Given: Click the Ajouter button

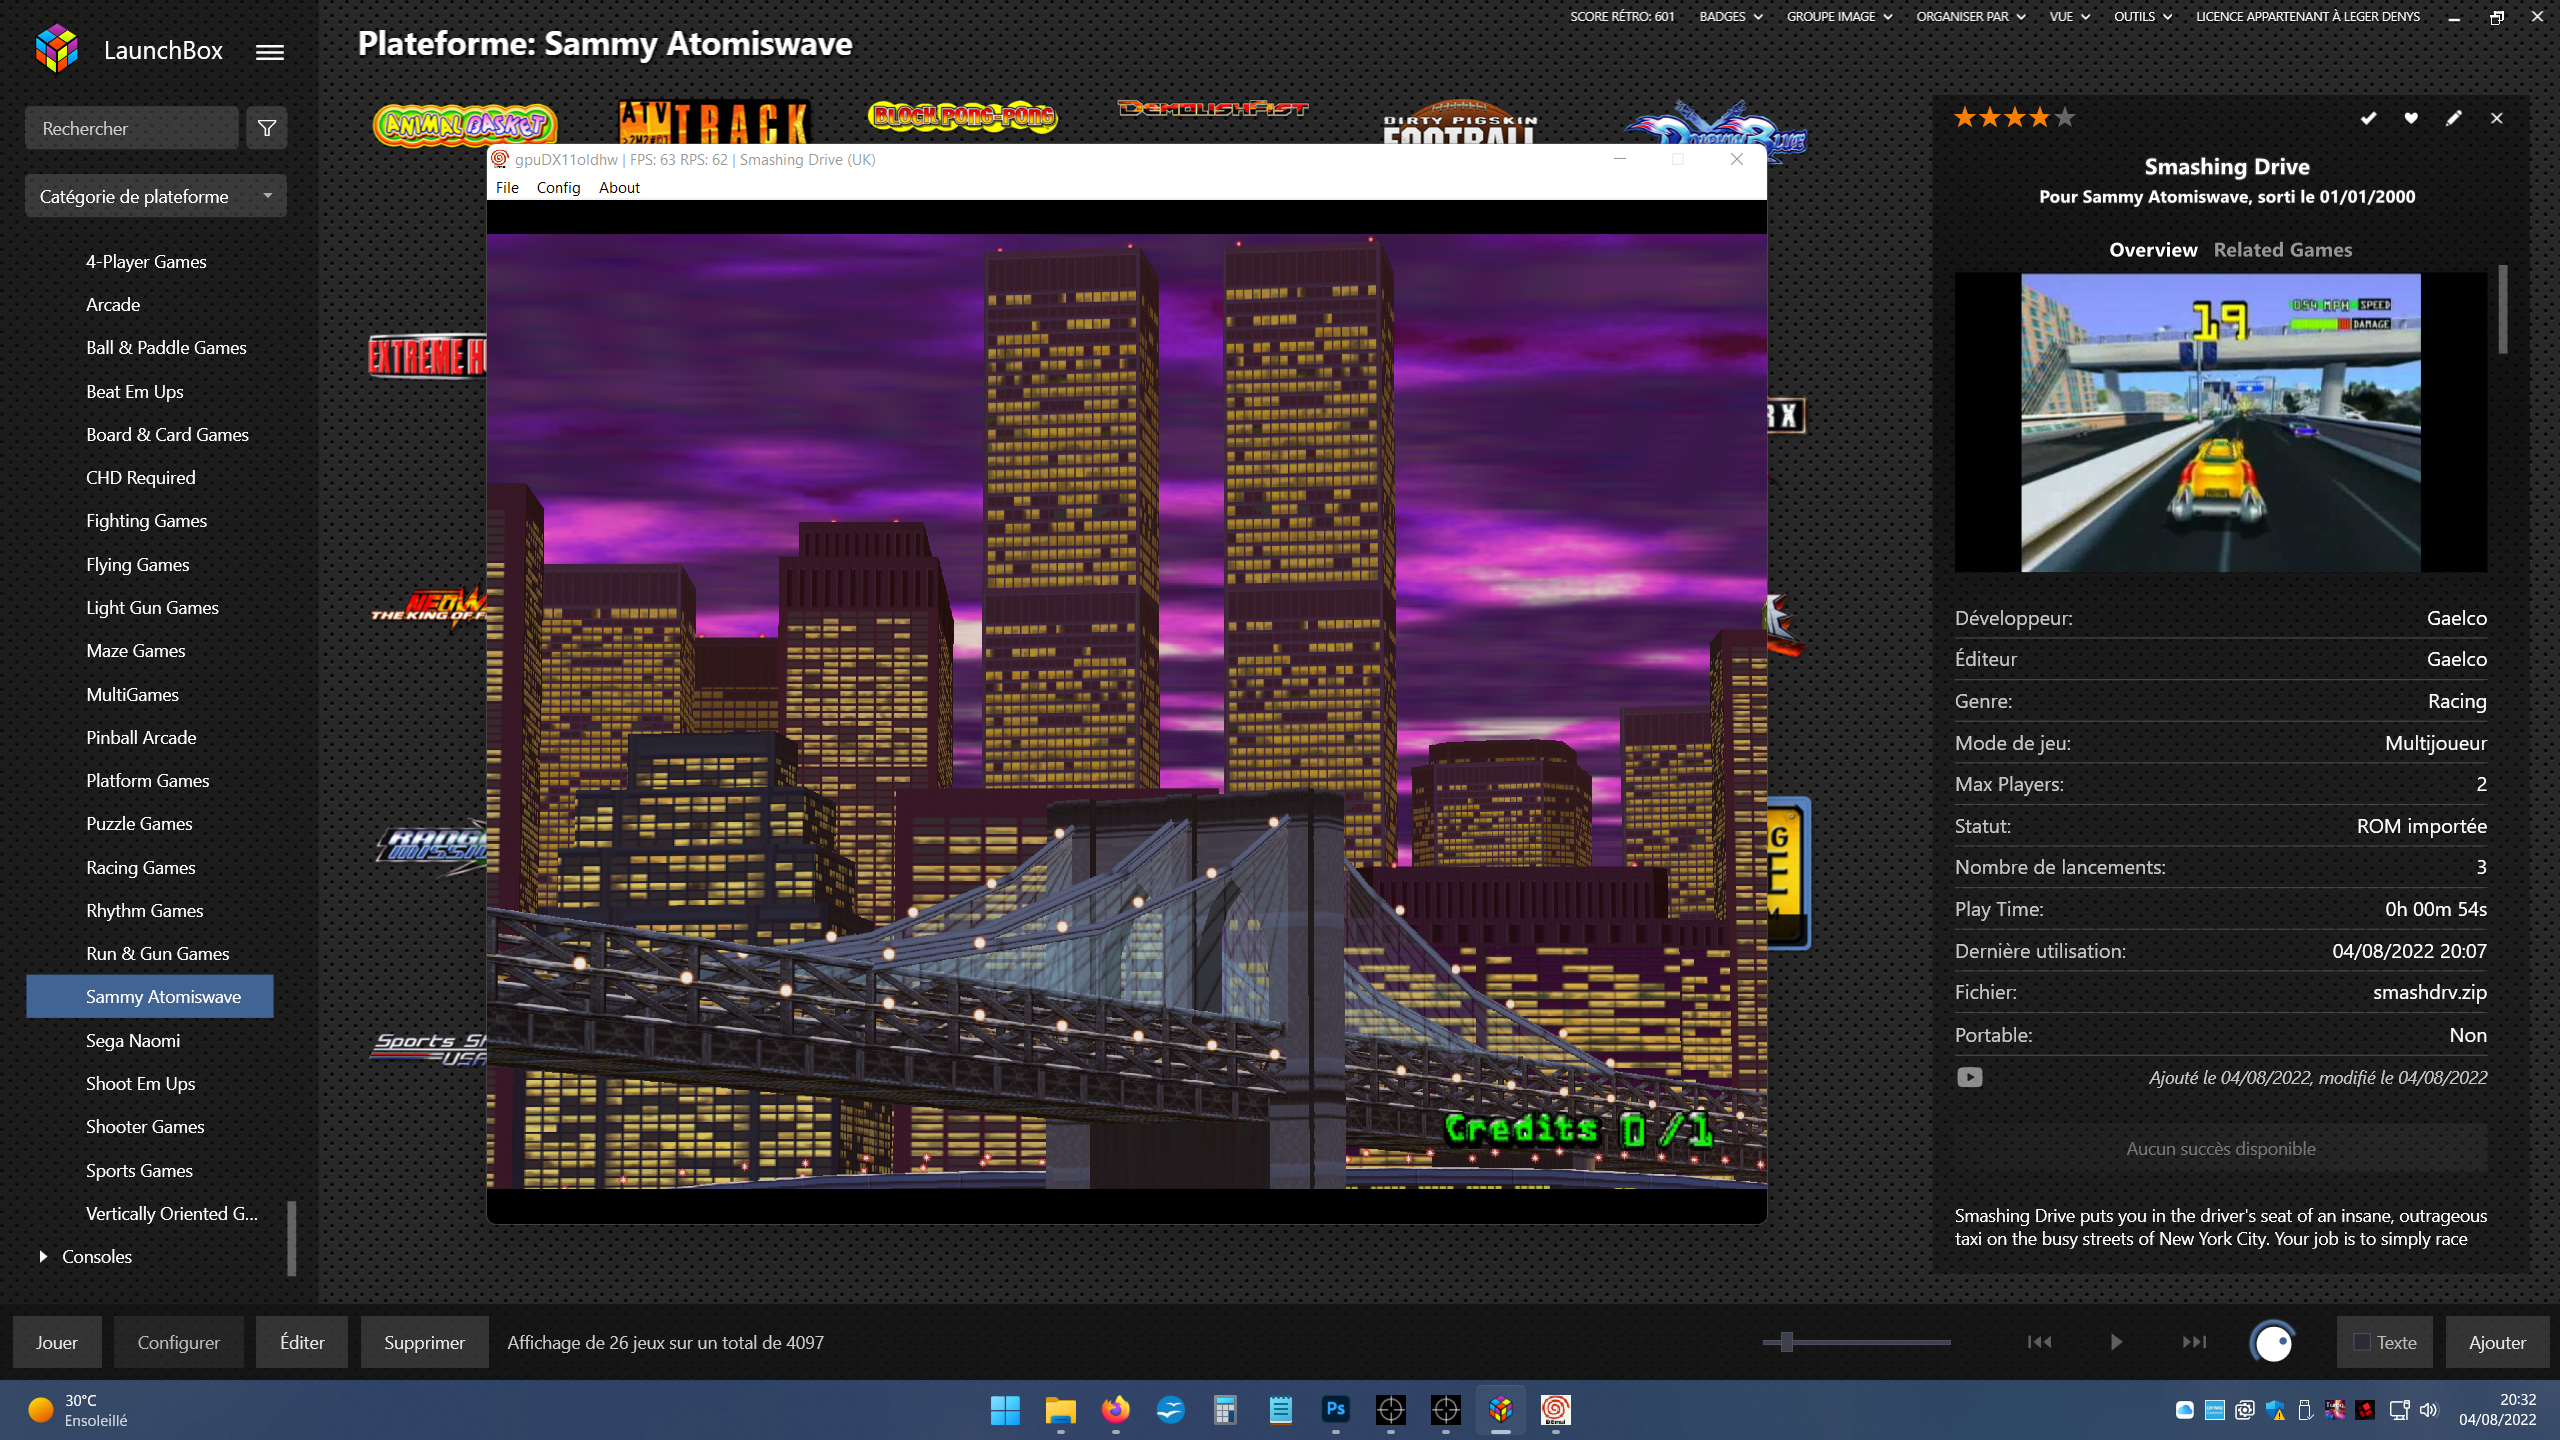Looking at the screenshot, I should pyautogui.click(x=2497, y=1342).
